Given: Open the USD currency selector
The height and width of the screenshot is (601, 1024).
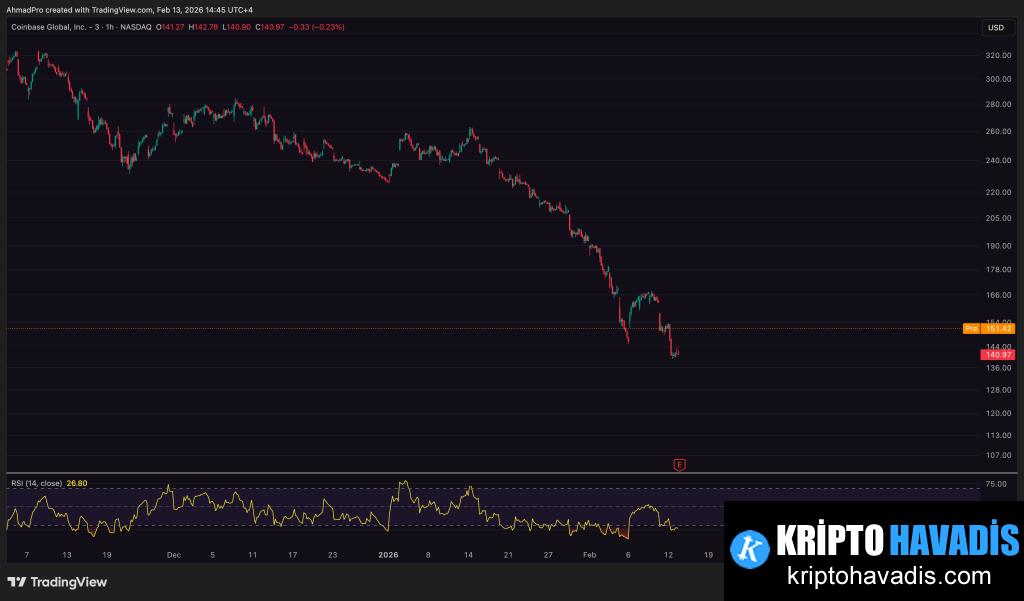Looking at the screenshot, I should pos(995,27).
